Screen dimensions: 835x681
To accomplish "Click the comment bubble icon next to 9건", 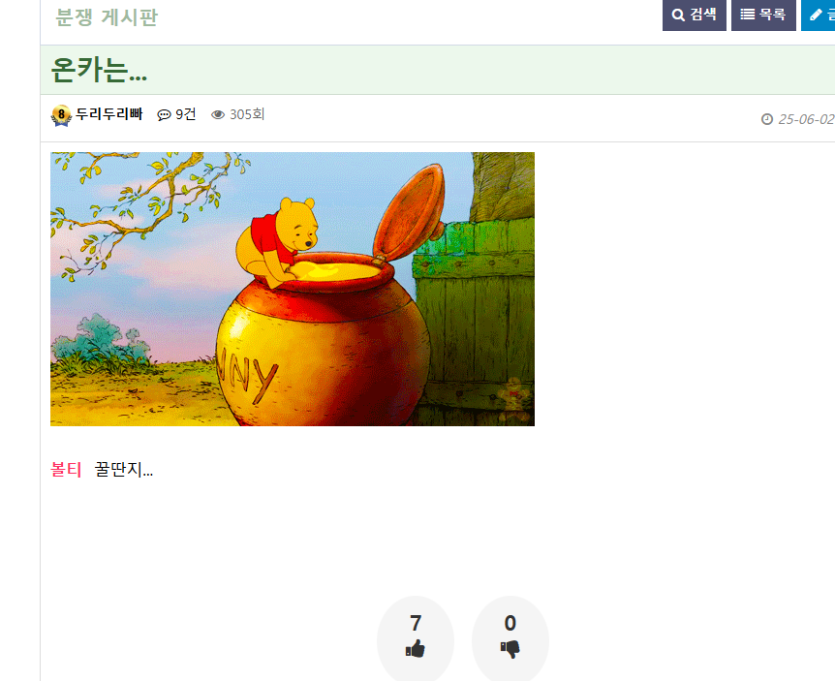I will [x=164, y=115].
